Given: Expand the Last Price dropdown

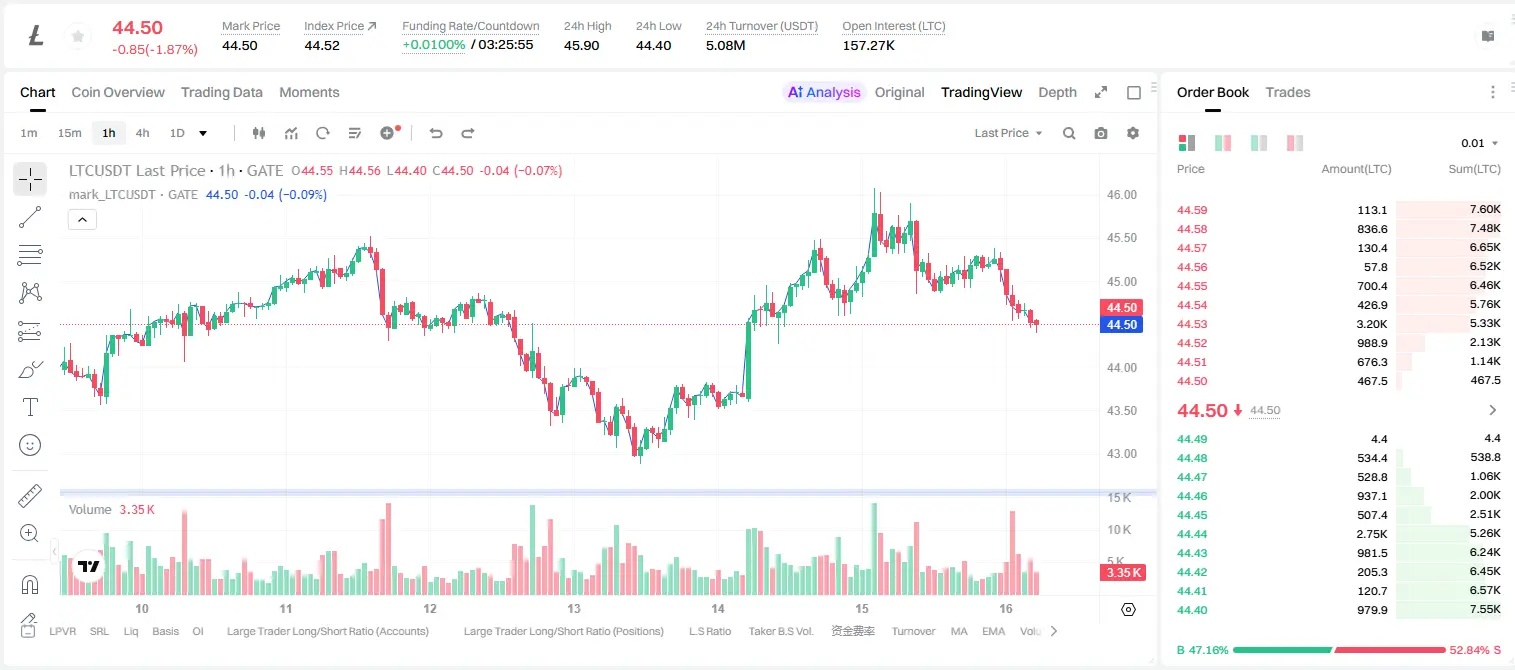Looking at the screenshot, I should click(1009, 133).
